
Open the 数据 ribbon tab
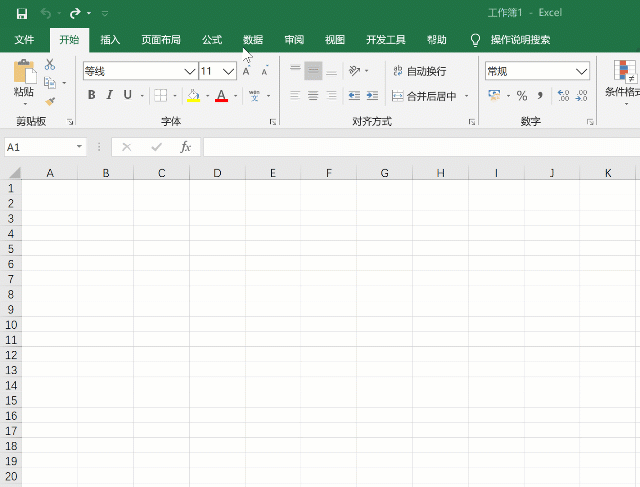[252, 40]
